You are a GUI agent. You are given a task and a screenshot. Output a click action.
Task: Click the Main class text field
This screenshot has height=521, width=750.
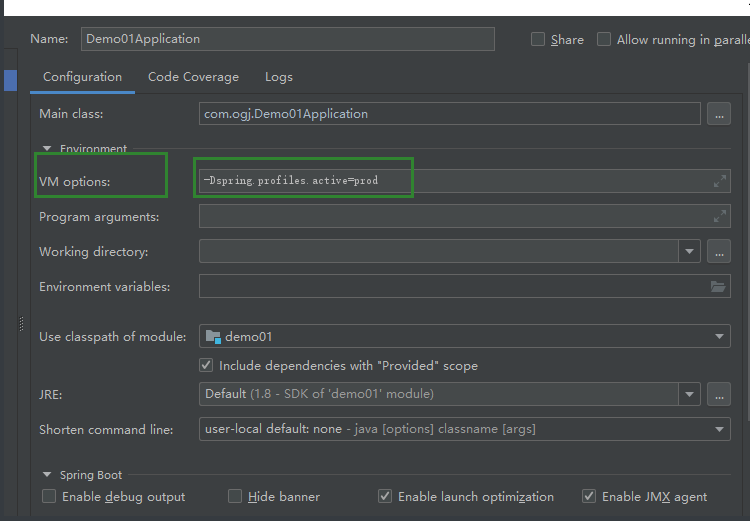pyautogui.click(x=450, y=114)
